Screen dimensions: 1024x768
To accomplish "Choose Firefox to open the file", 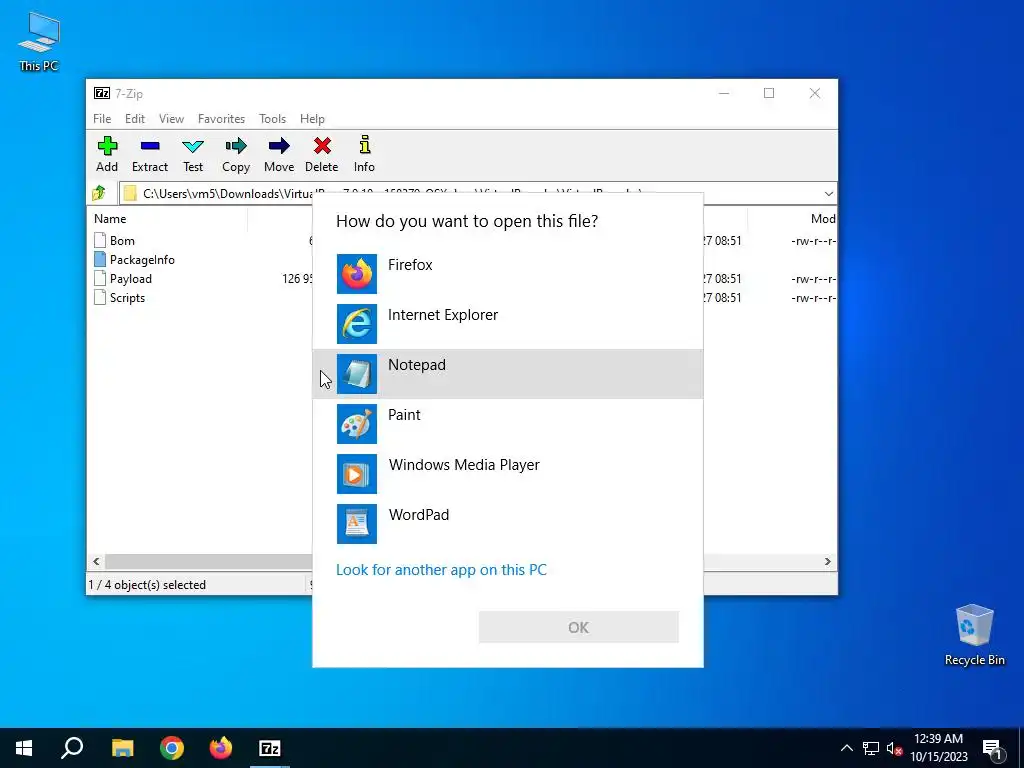I will pos(507,274).
